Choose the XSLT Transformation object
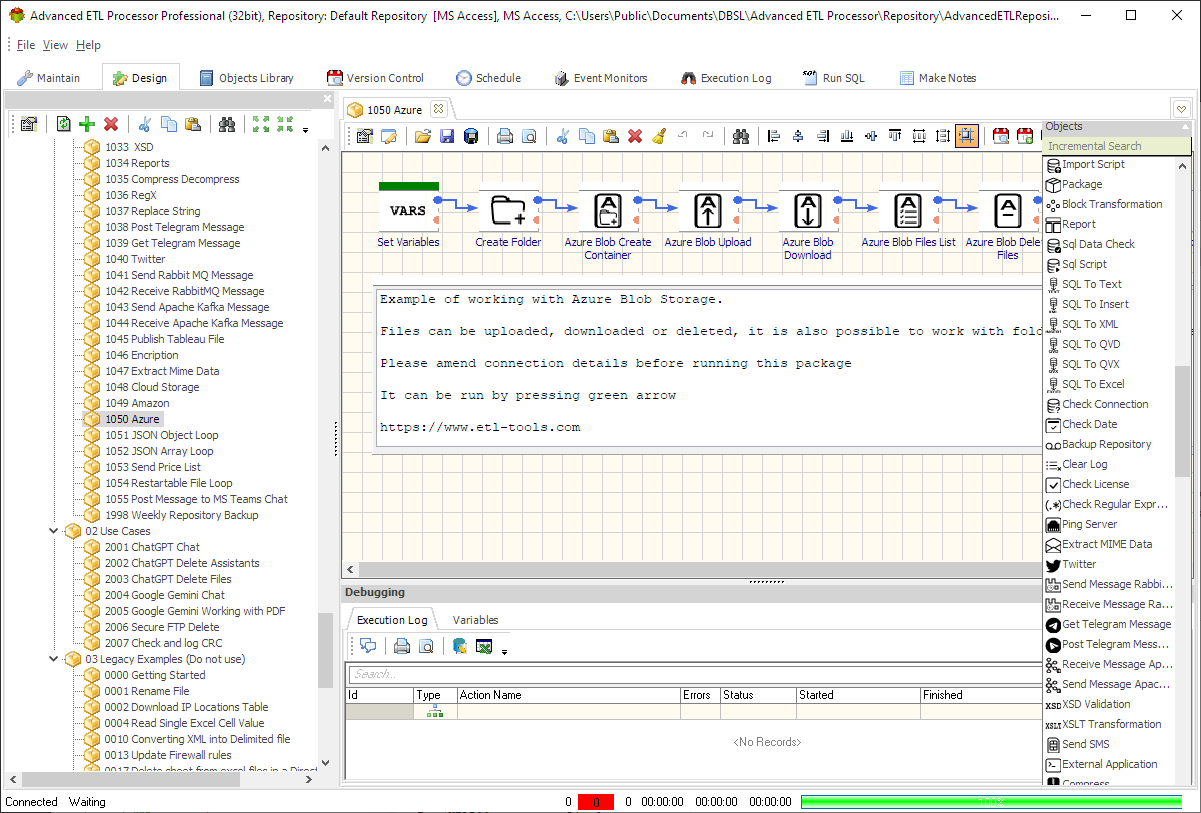The image size is (1201, 813). pyautogui.click(x=1111, y=724)
